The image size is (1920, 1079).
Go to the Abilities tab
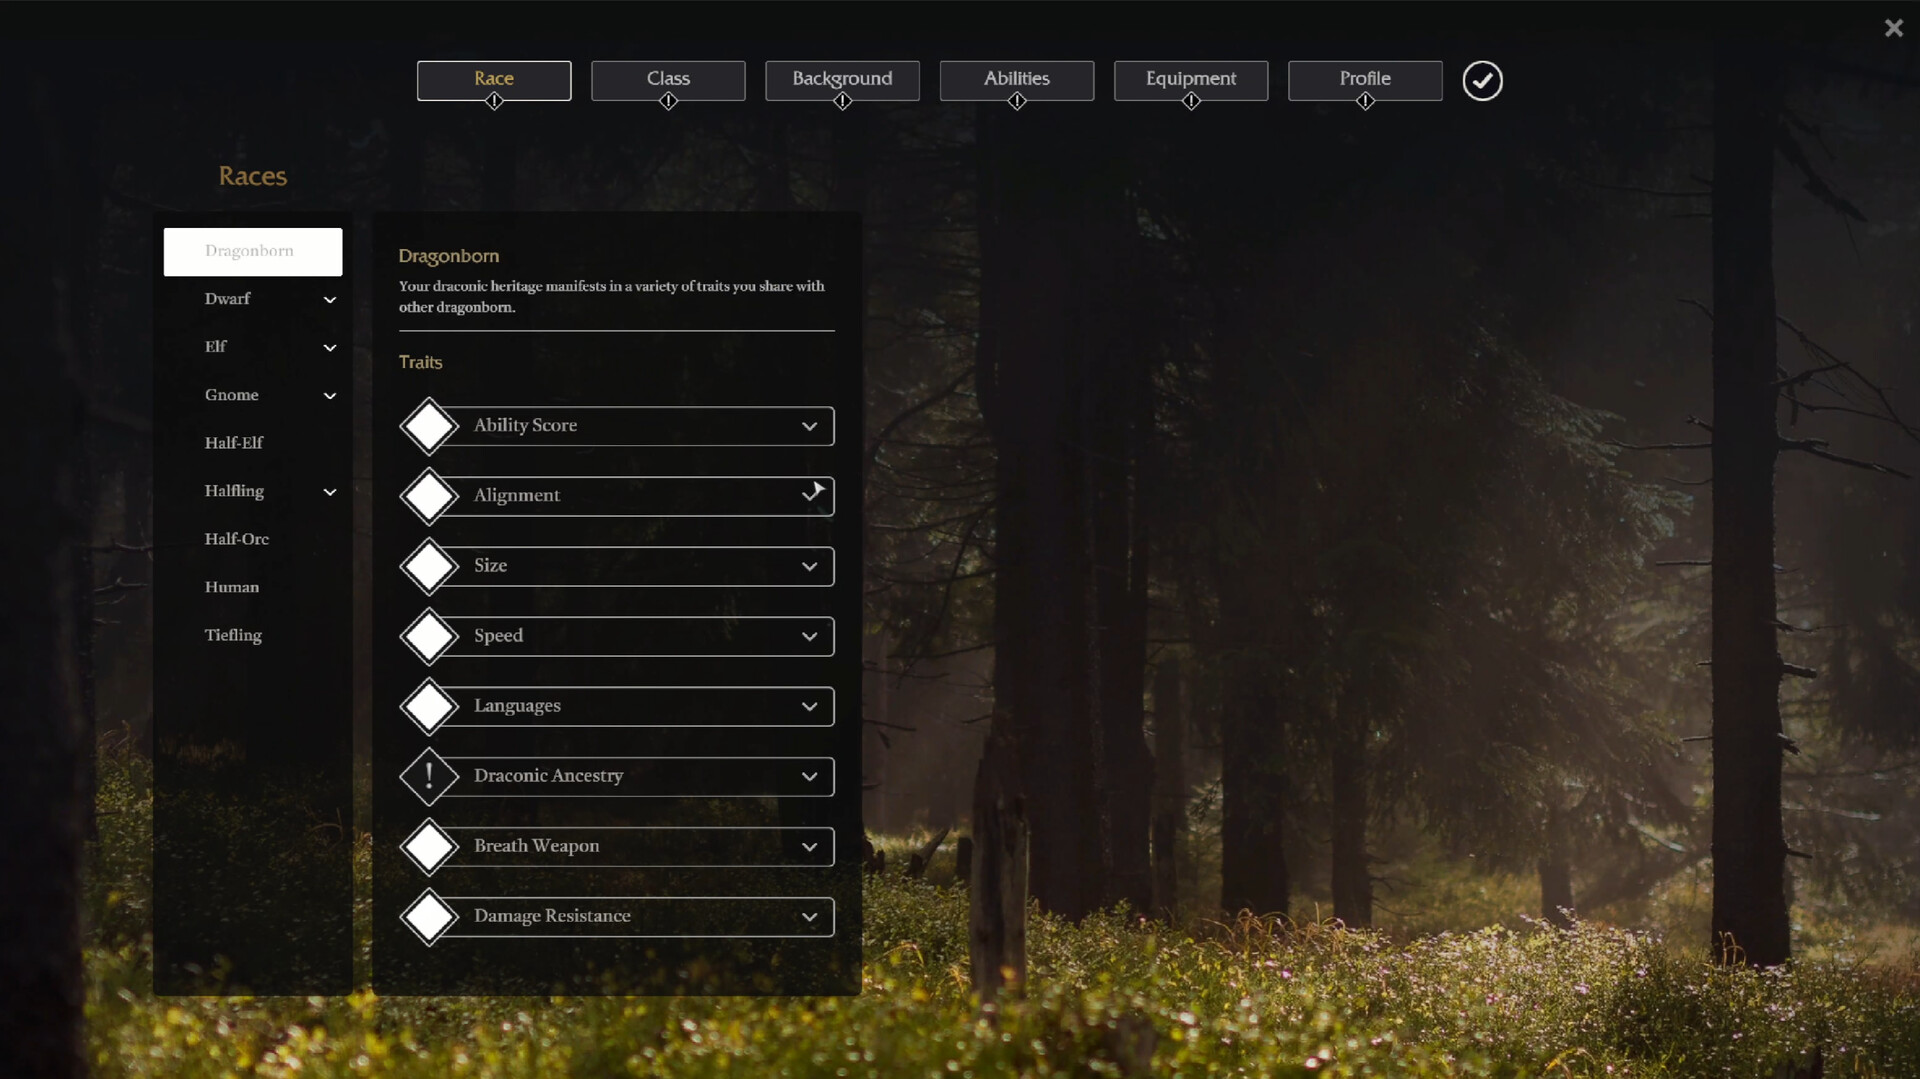pyautogui.click(x=1016, y=79)
